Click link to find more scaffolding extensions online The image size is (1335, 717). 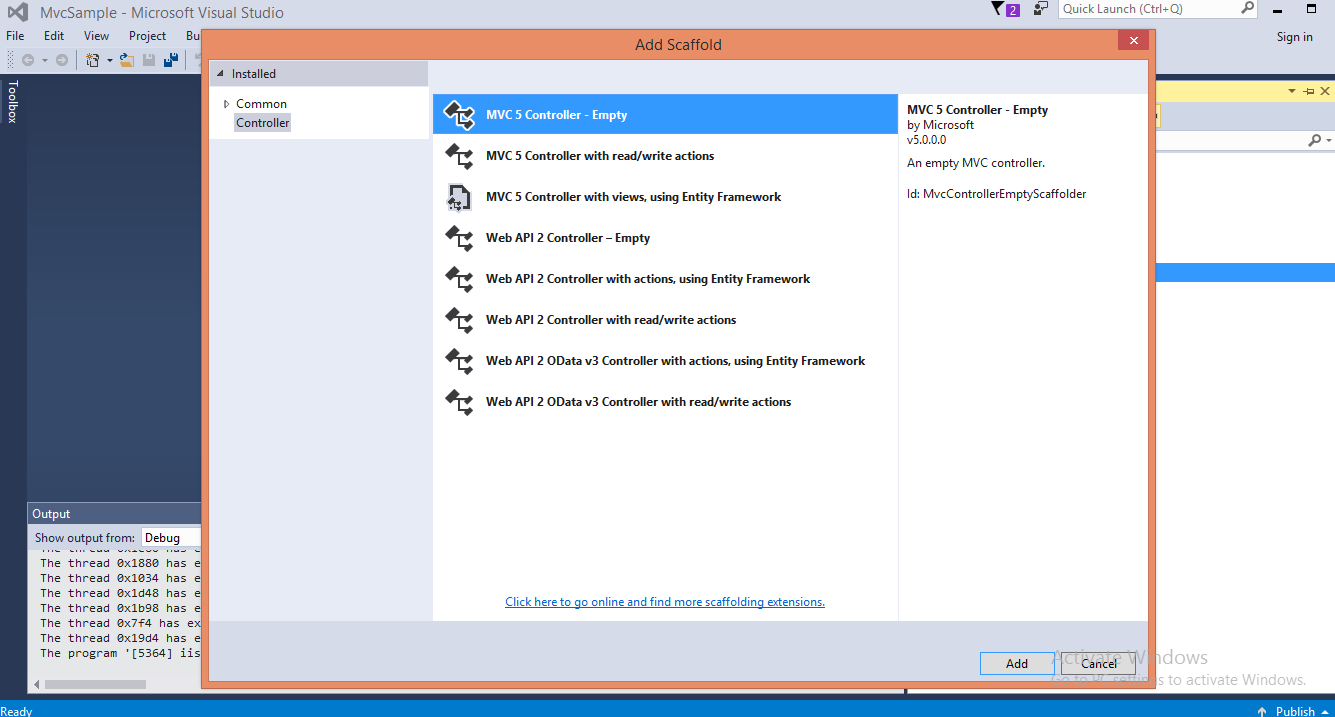(665, 602)
